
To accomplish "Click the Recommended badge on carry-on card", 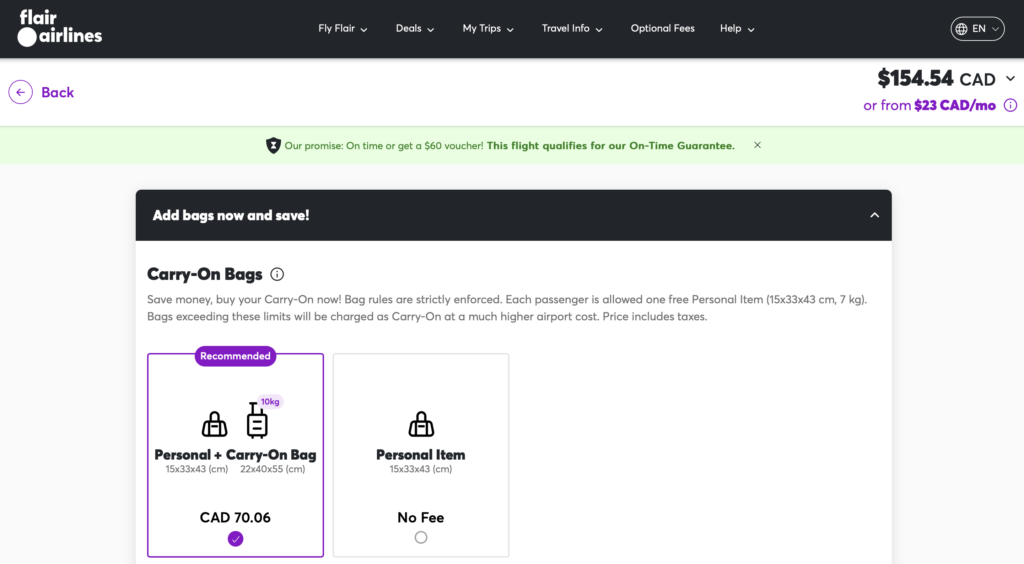I will pyautogui.click(x=235, y=356).
